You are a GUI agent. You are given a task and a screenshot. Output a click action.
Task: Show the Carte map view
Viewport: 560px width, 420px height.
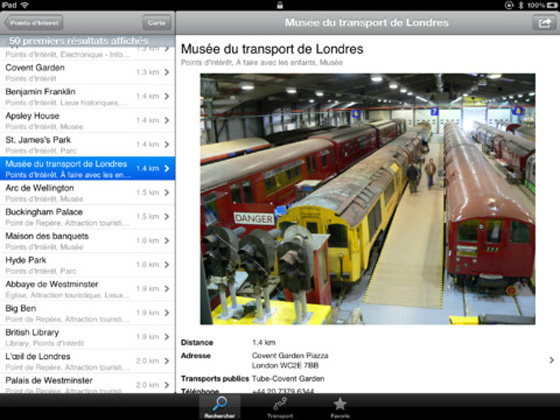coord(157,23)
